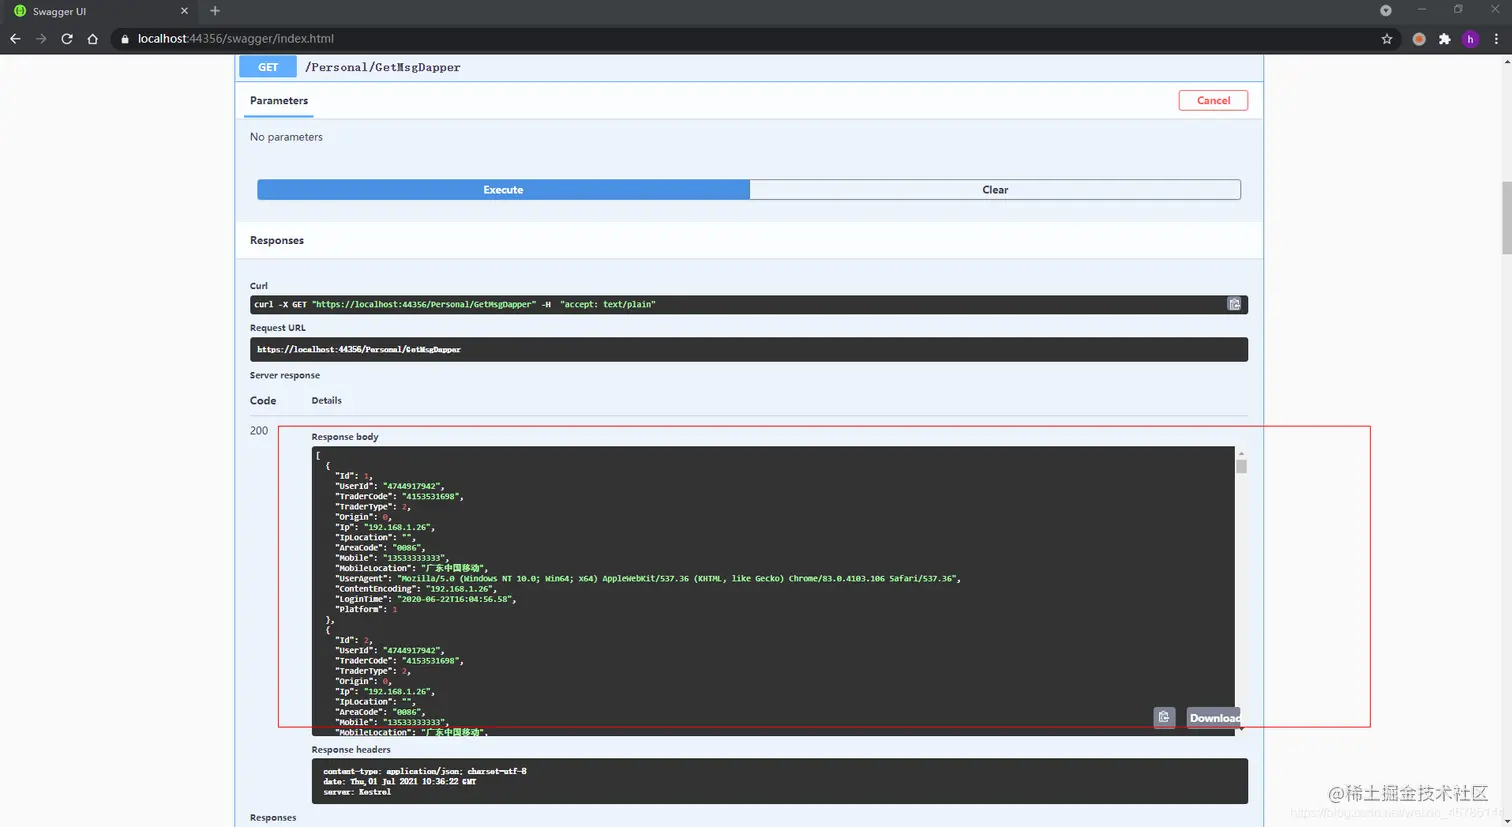Open the purple profile avatar

[x=1470, y=39]
